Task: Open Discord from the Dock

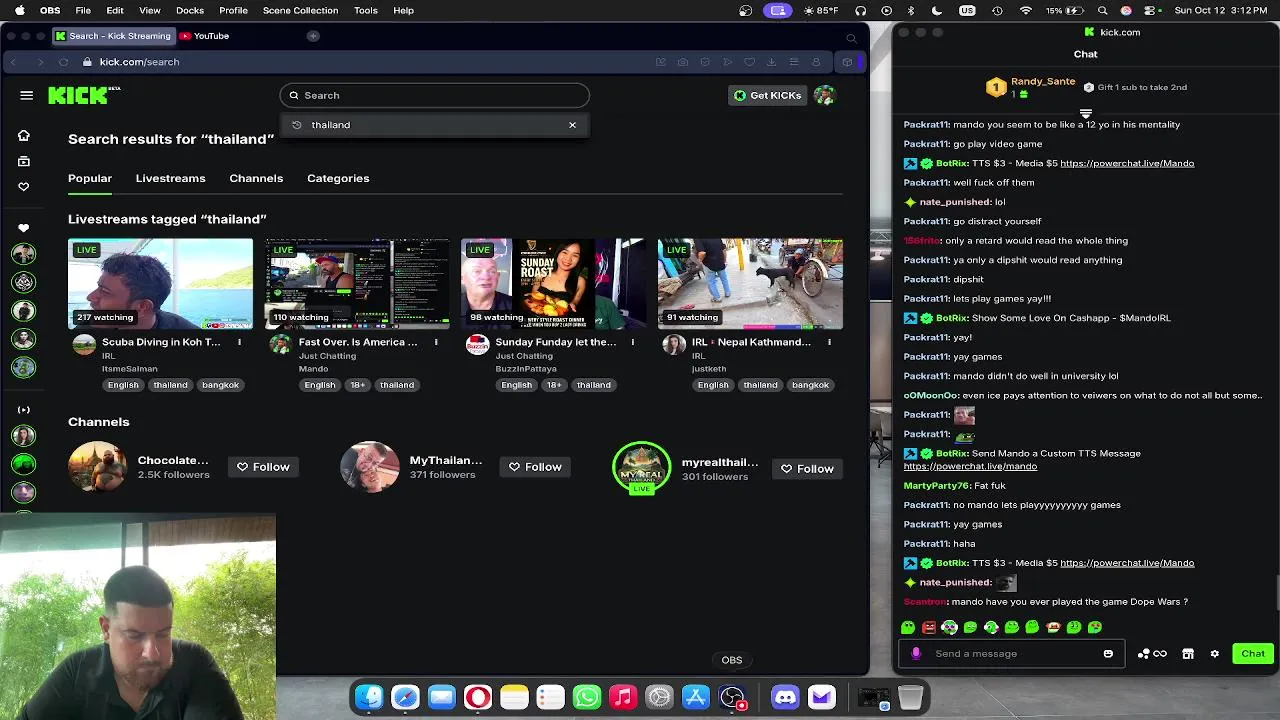Action: point(785,697)
